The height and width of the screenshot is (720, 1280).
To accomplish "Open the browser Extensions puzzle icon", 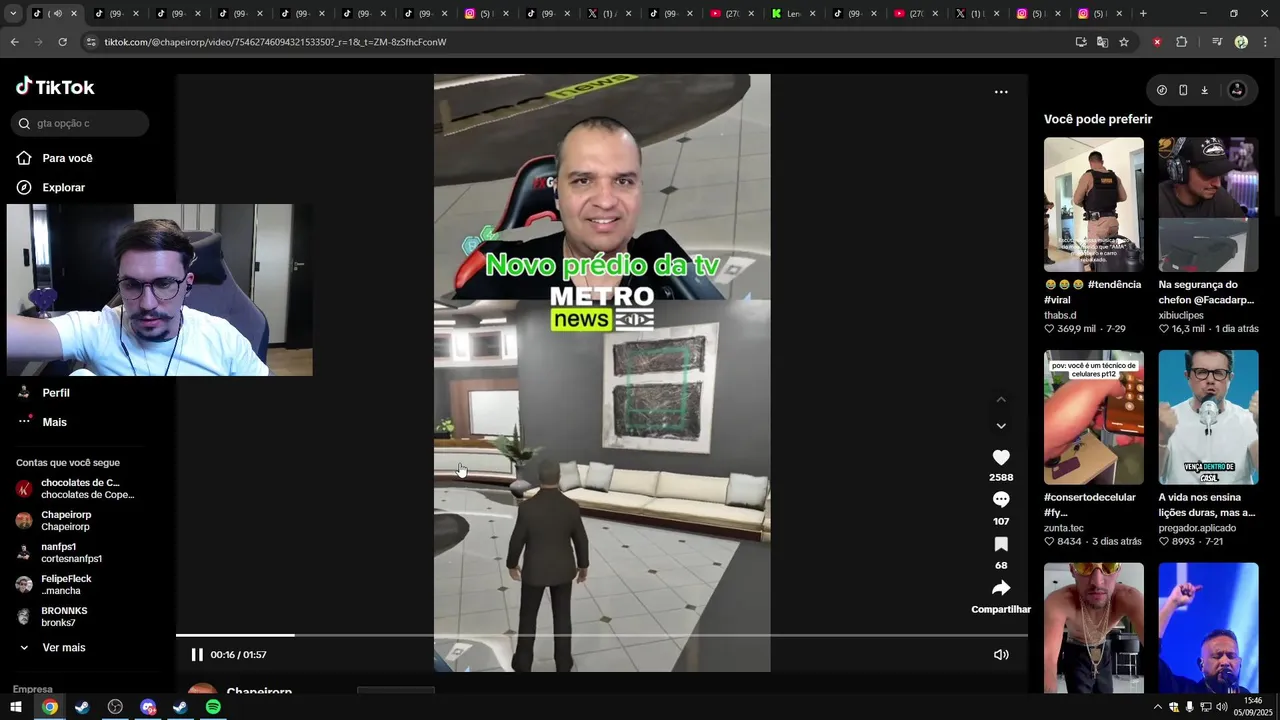I will click(x=1181, y=42).
